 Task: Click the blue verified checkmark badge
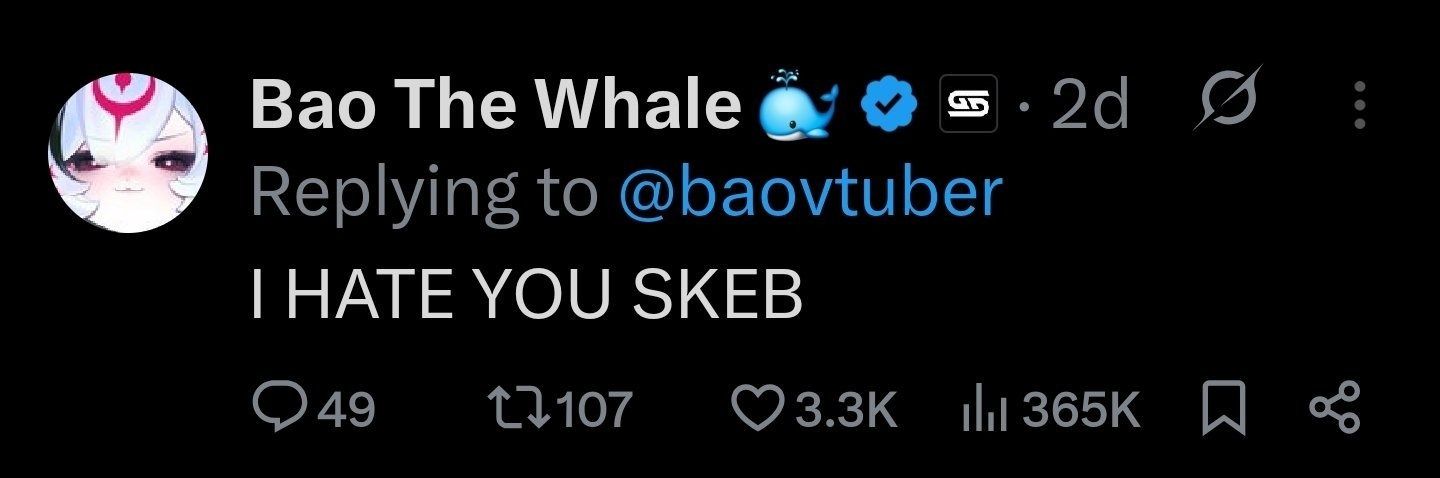pyautogui.click(x=885, y=104)
